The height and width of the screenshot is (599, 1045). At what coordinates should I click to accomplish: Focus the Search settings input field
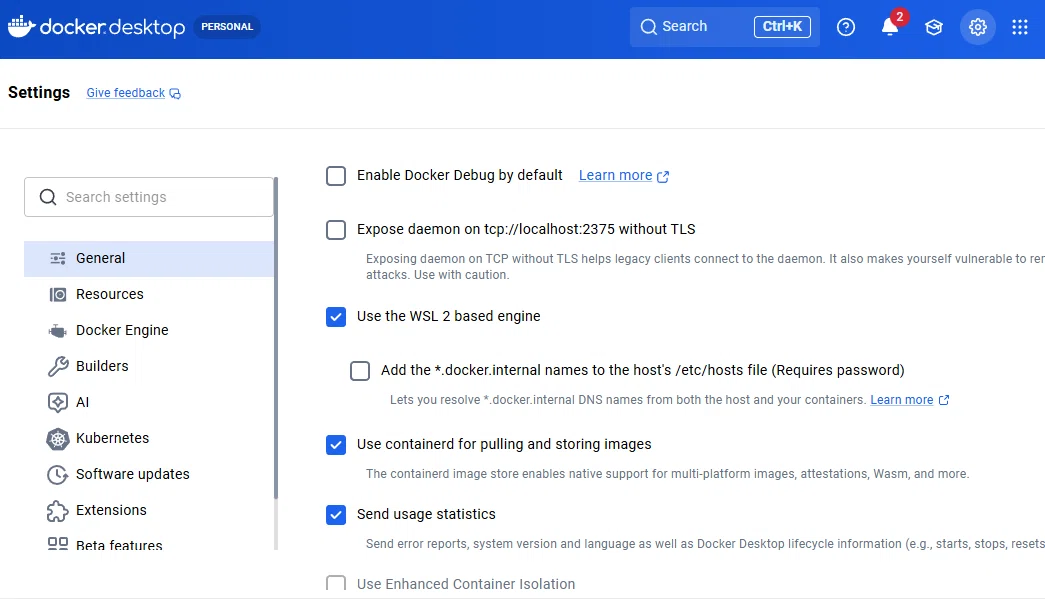click(x=149, y=197)
